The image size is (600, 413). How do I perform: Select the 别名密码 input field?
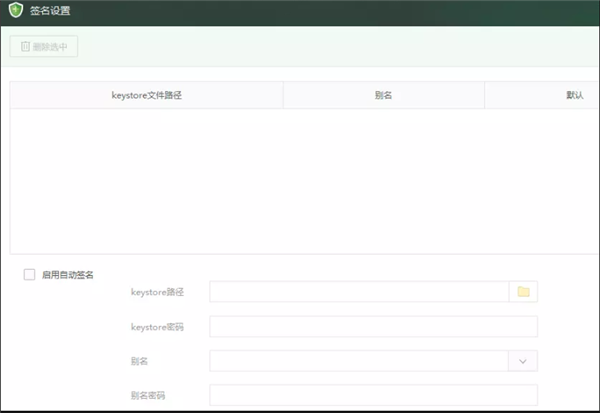pyautogui.click(x=372, y=395)
